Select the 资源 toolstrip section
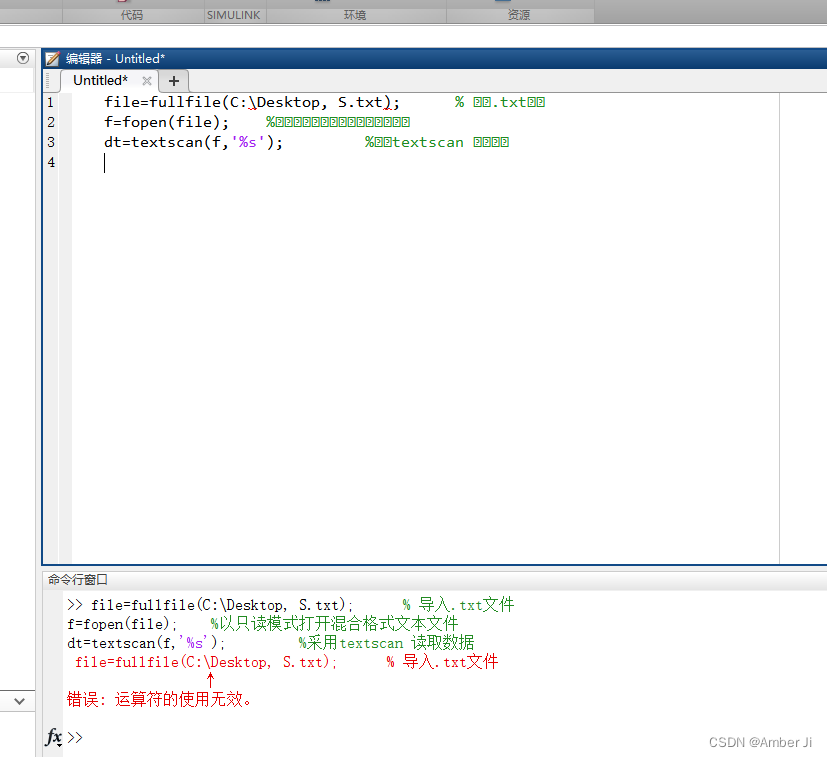Viewport: 827px width, 757px height. pos(519,15)
